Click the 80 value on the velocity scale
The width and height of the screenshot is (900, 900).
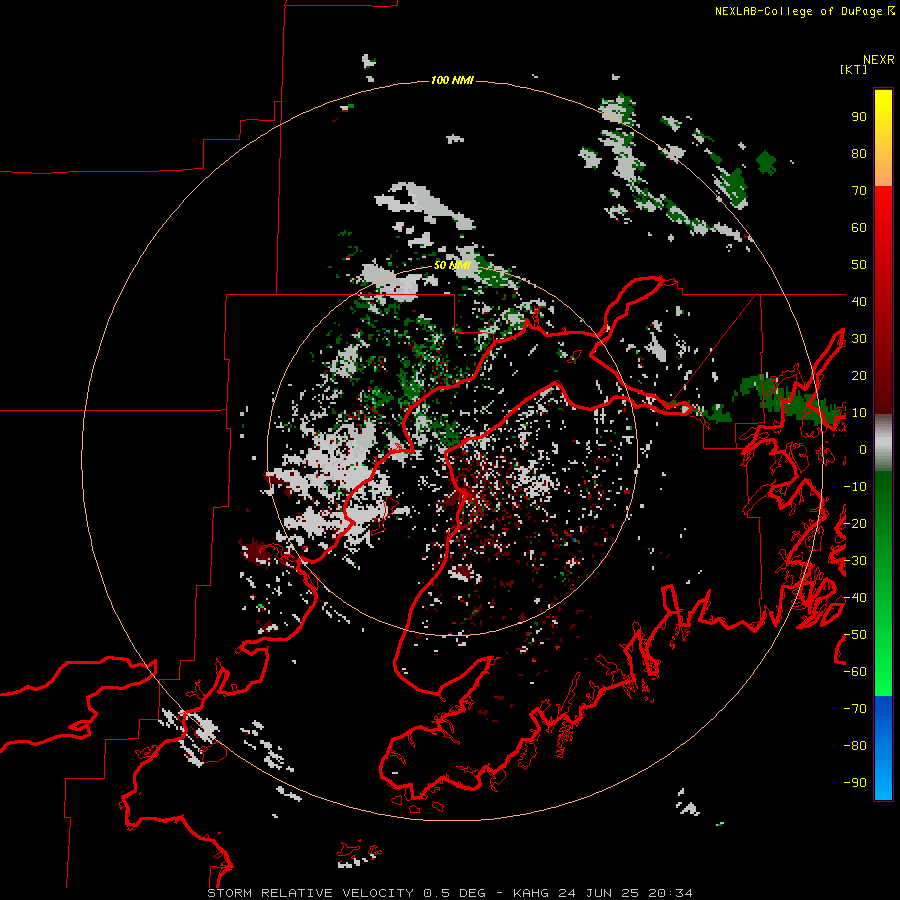(x=859, y=154)
